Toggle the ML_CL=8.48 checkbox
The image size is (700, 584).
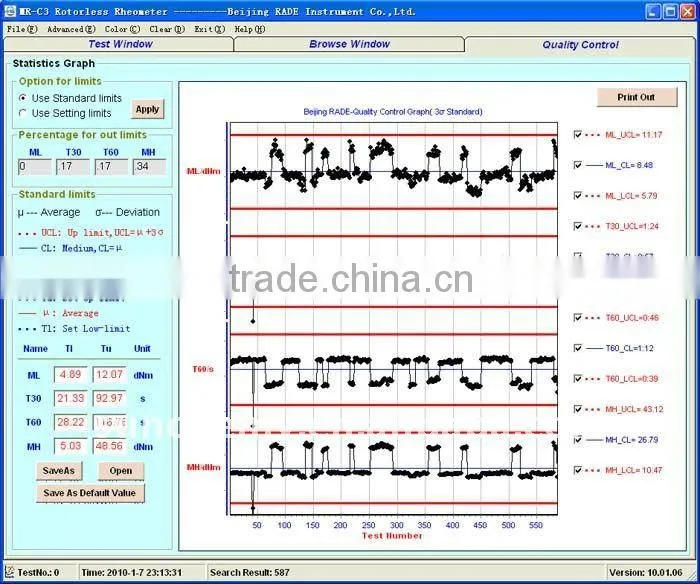(x=578, y=165)
